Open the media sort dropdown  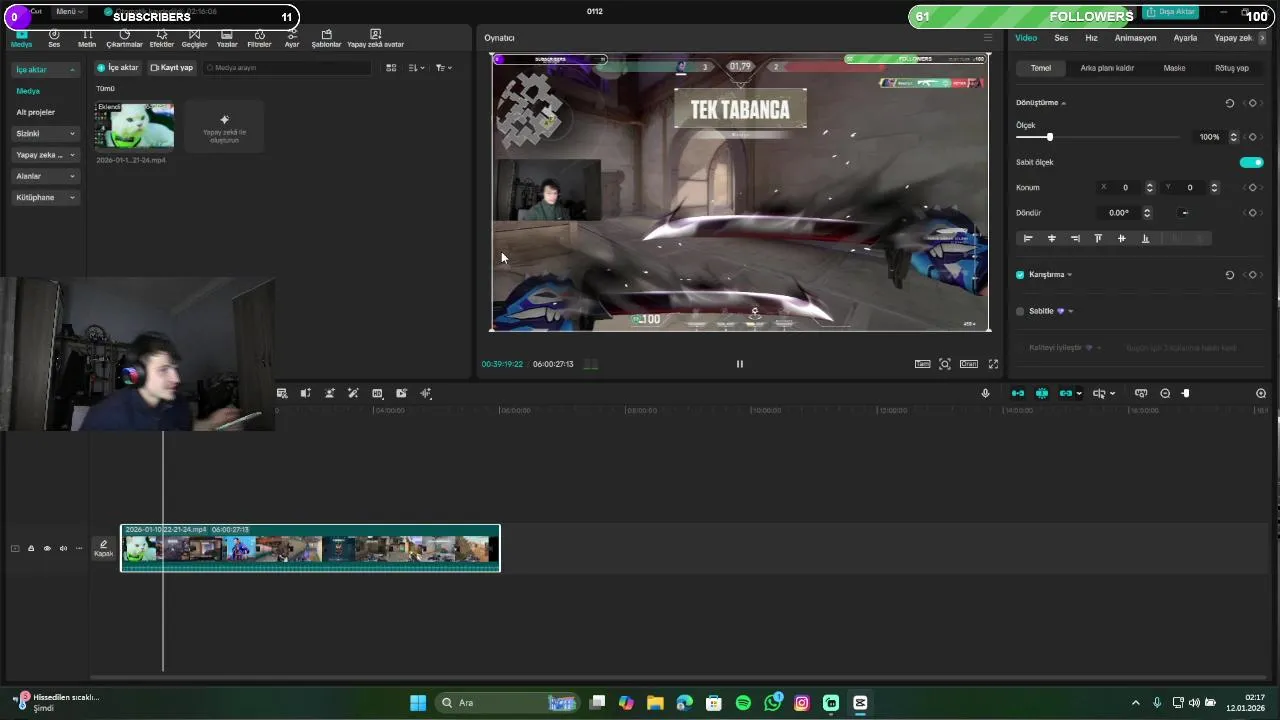(418, 68)
